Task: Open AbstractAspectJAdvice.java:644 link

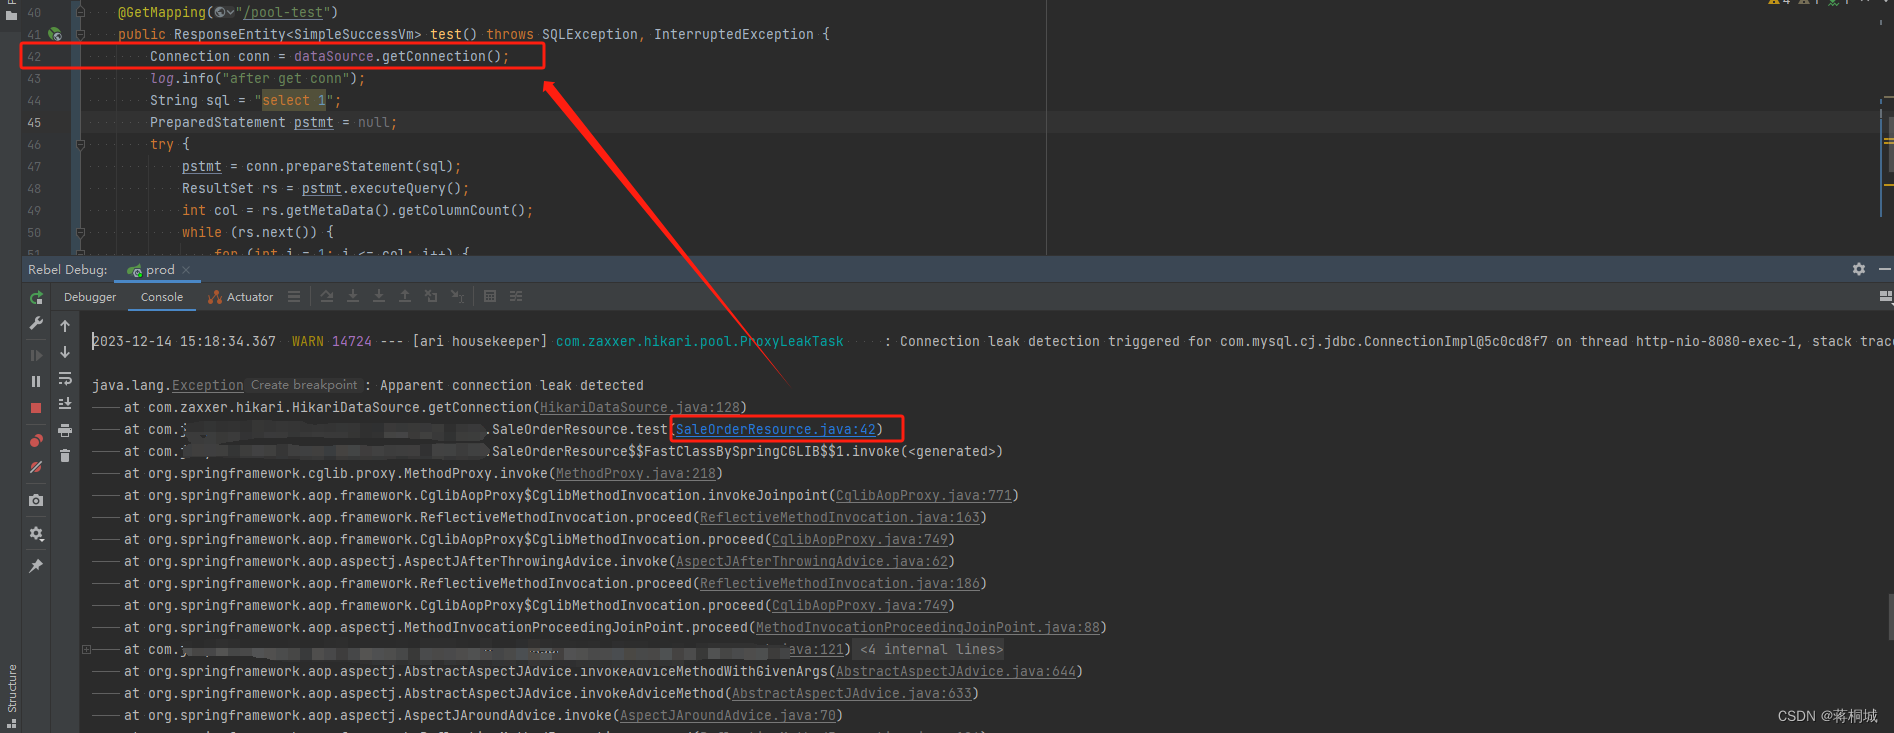Action: pyautogui.click(x=956, y=671)
